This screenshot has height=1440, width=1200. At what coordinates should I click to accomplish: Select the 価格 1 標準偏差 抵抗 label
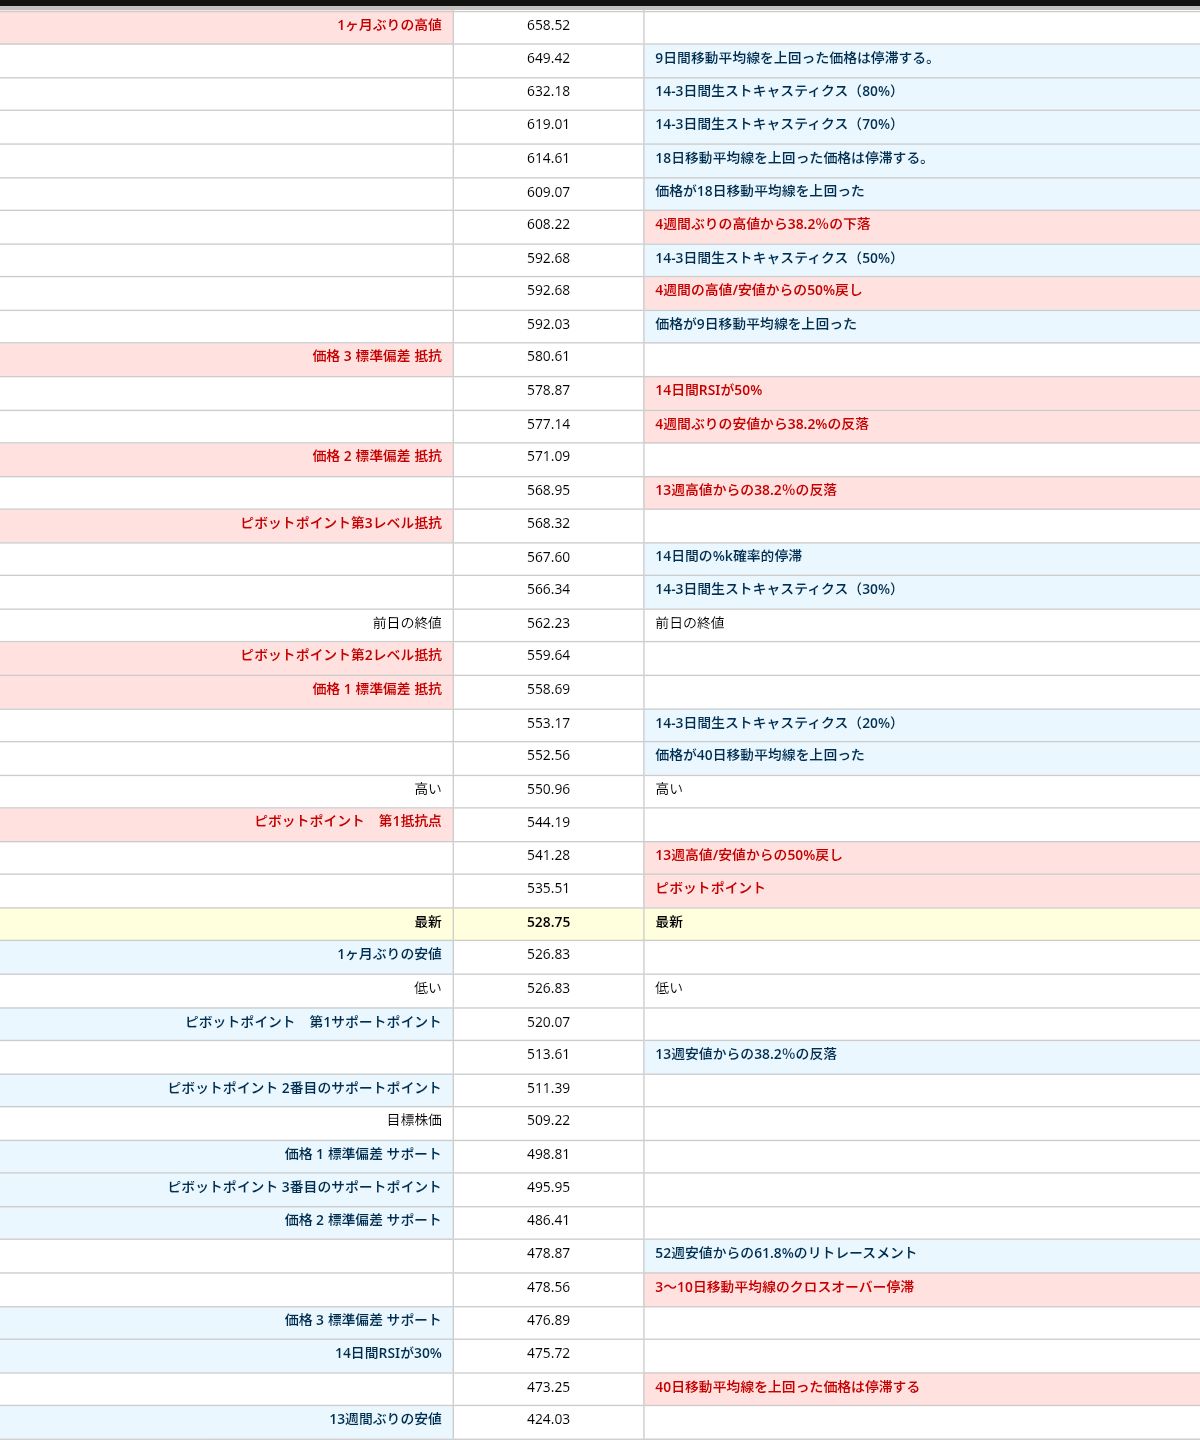tap(377, 689)
